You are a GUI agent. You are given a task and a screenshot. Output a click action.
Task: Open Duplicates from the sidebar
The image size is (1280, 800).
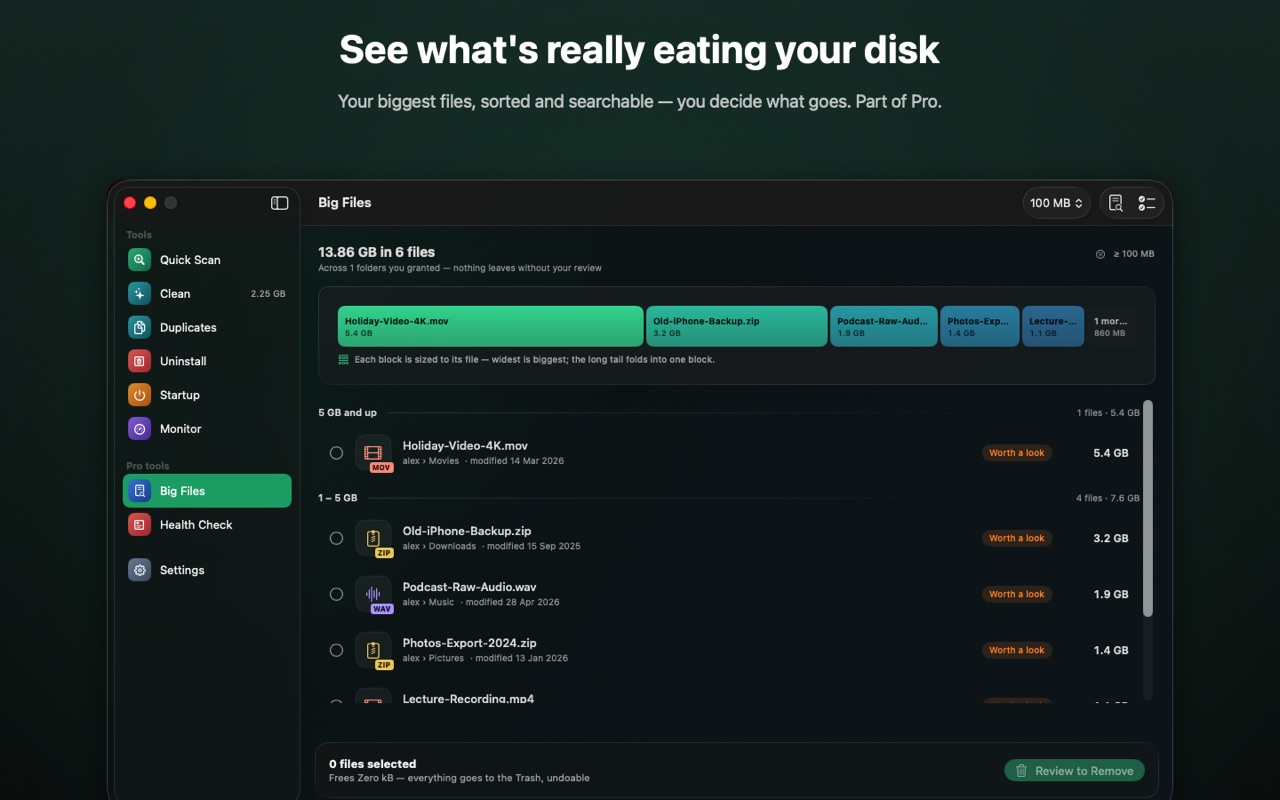click(x=207, y=328)
